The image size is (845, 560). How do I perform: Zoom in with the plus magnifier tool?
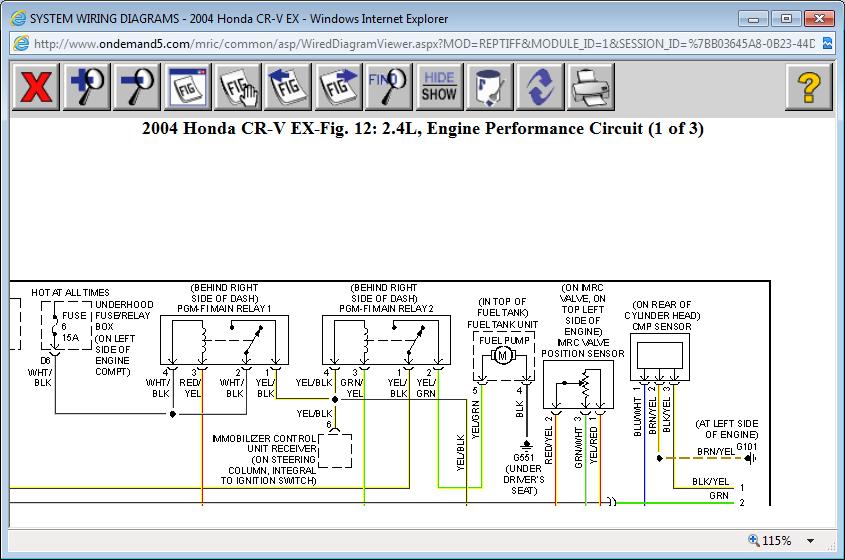tap(87, 87)
